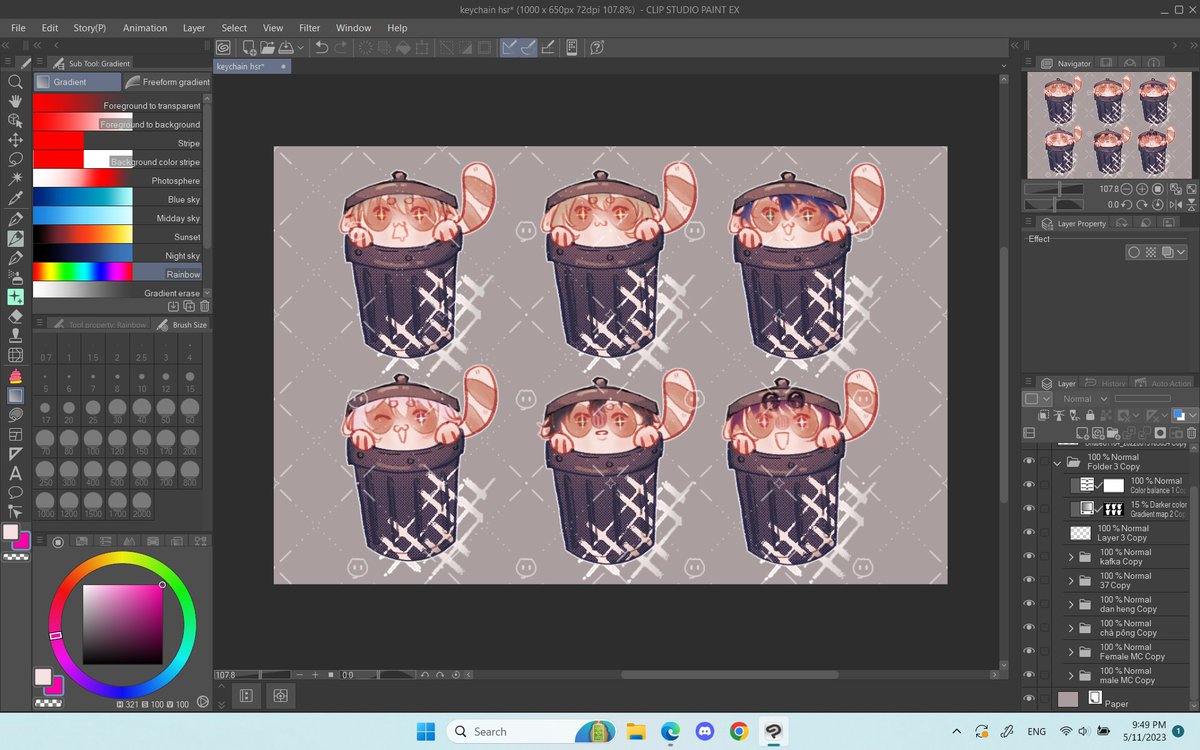Select the Balloon tool

coord(15,492)
